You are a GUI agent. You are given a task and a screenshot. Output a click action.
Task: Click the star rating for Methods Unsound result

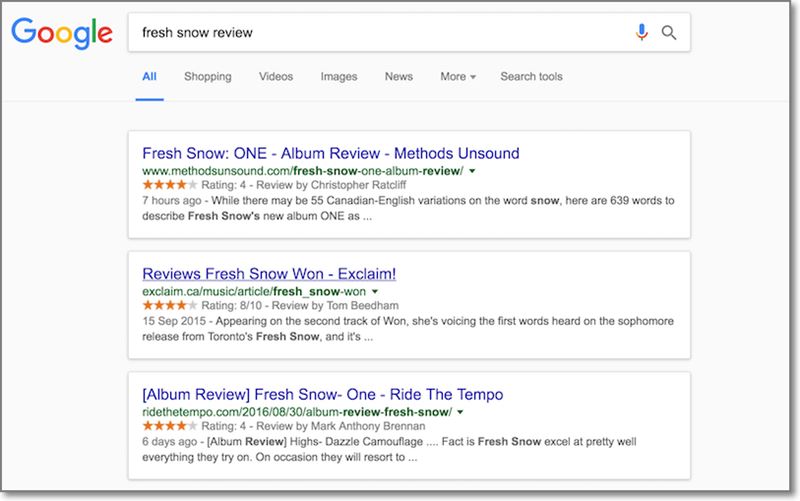(x=169, y=185)
